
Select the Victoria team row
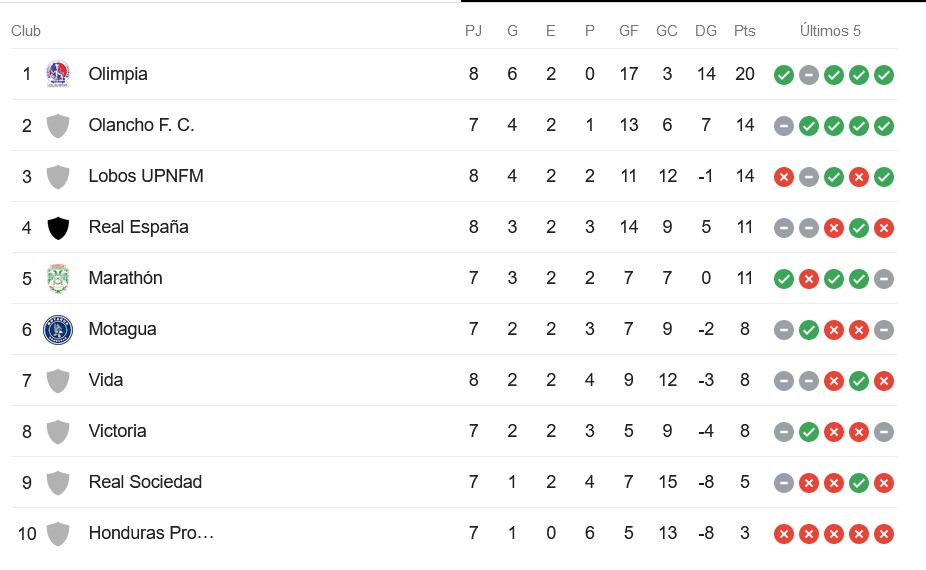(x=454, y=431)
